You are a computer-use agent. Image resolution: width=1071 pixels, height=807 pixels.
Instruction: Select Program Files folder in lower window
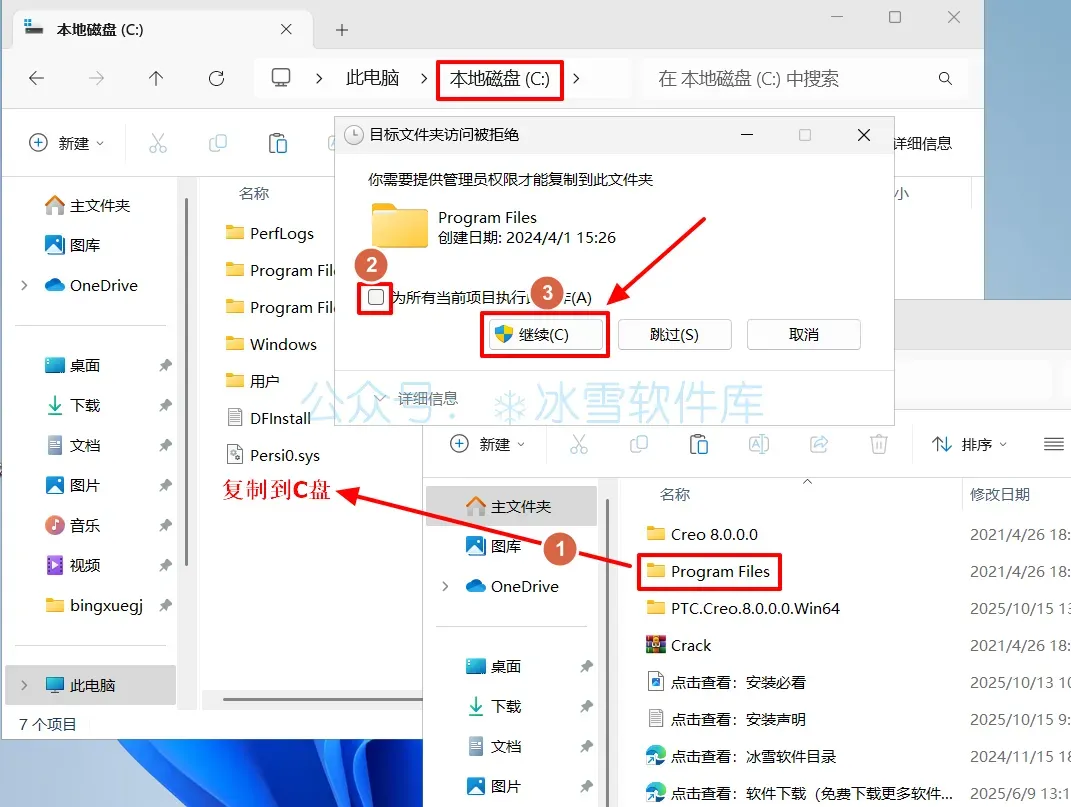(x=708, y=571)
